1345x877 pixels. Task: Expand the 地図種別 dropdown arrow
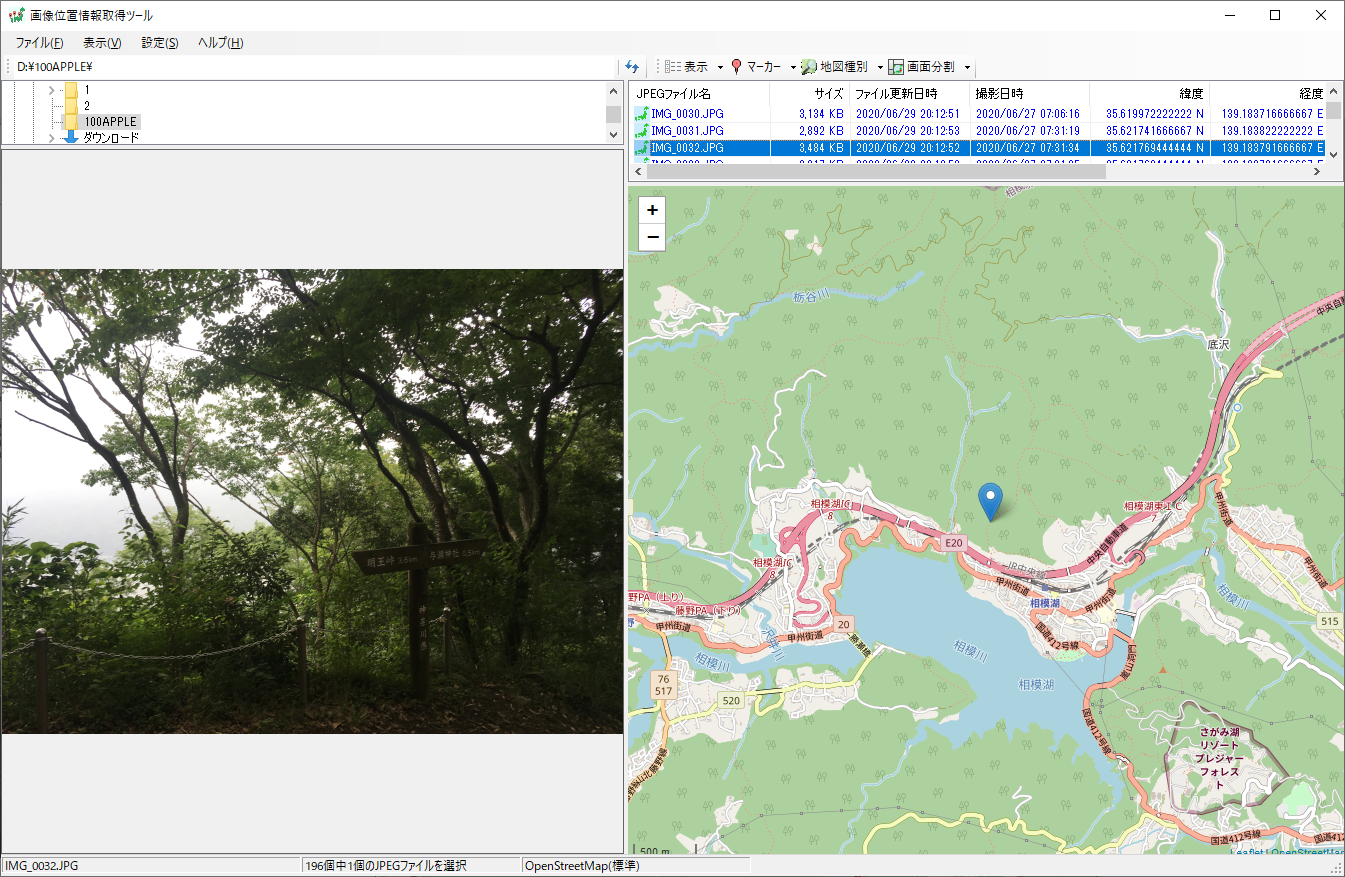[880, 67]
